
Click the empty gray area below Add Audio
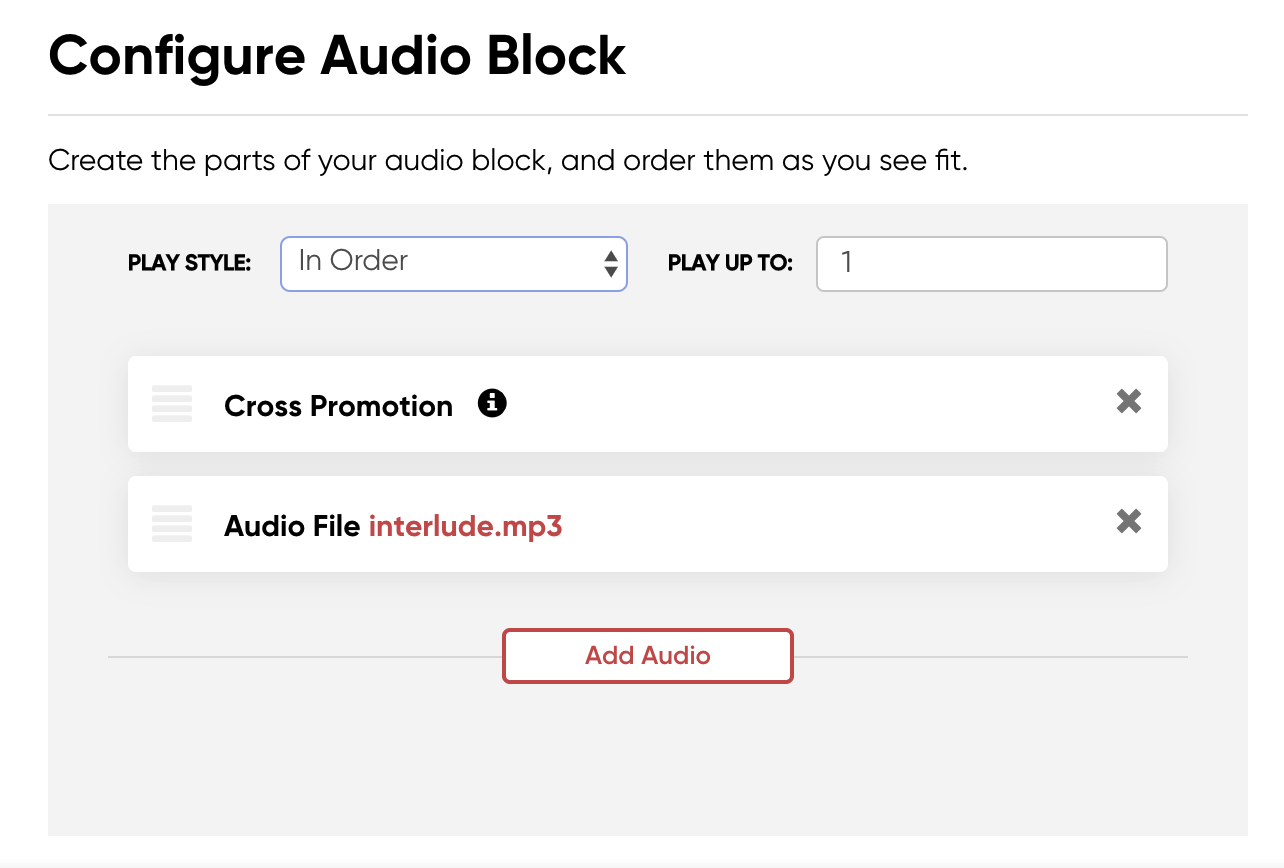point(648,760)
